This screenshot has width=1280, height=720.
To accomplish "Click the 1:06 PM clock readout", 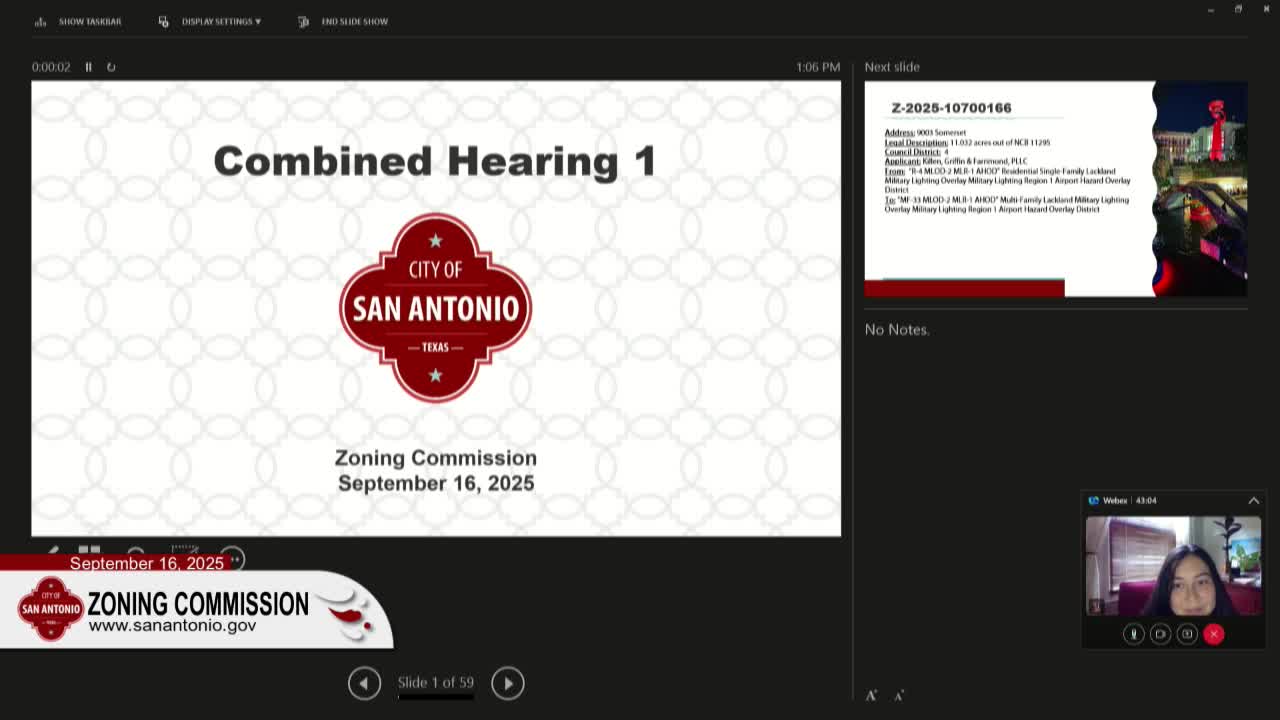I will [818, 67].
